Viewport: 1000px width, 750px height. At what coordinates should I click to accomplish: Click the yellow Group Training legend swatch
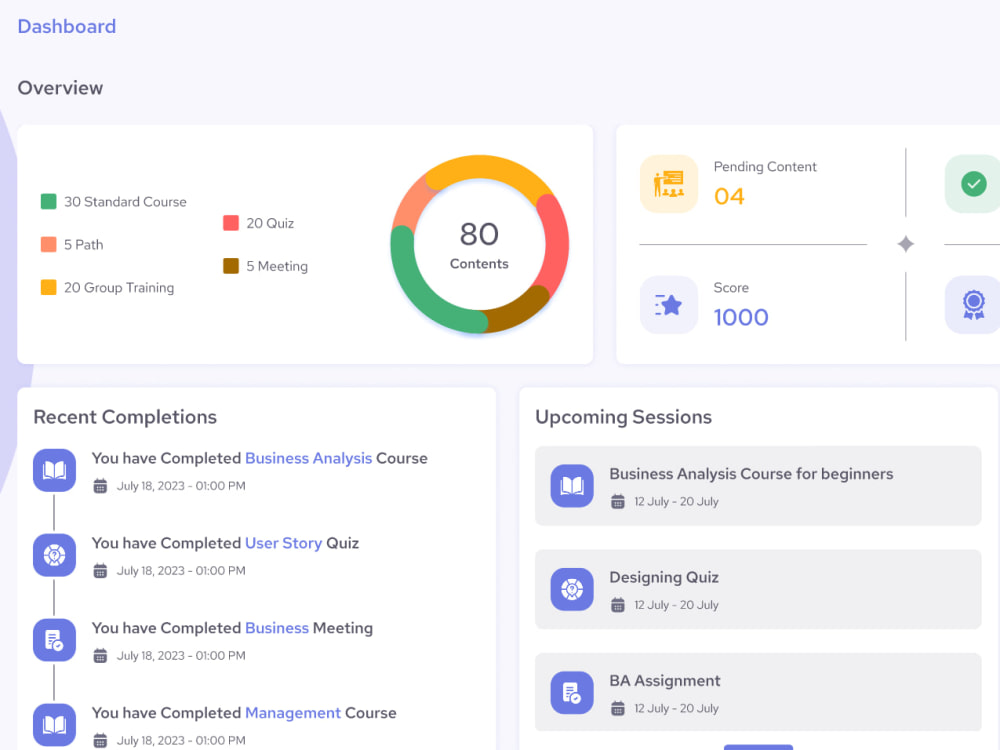(48, 287)
